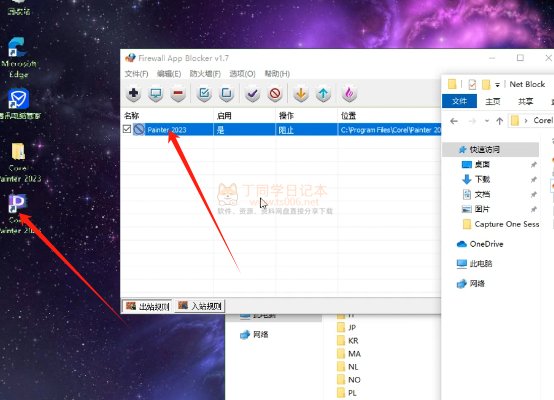Open the quick access toolbar dropdown arrow
The image size is (554, 400).
497,85
